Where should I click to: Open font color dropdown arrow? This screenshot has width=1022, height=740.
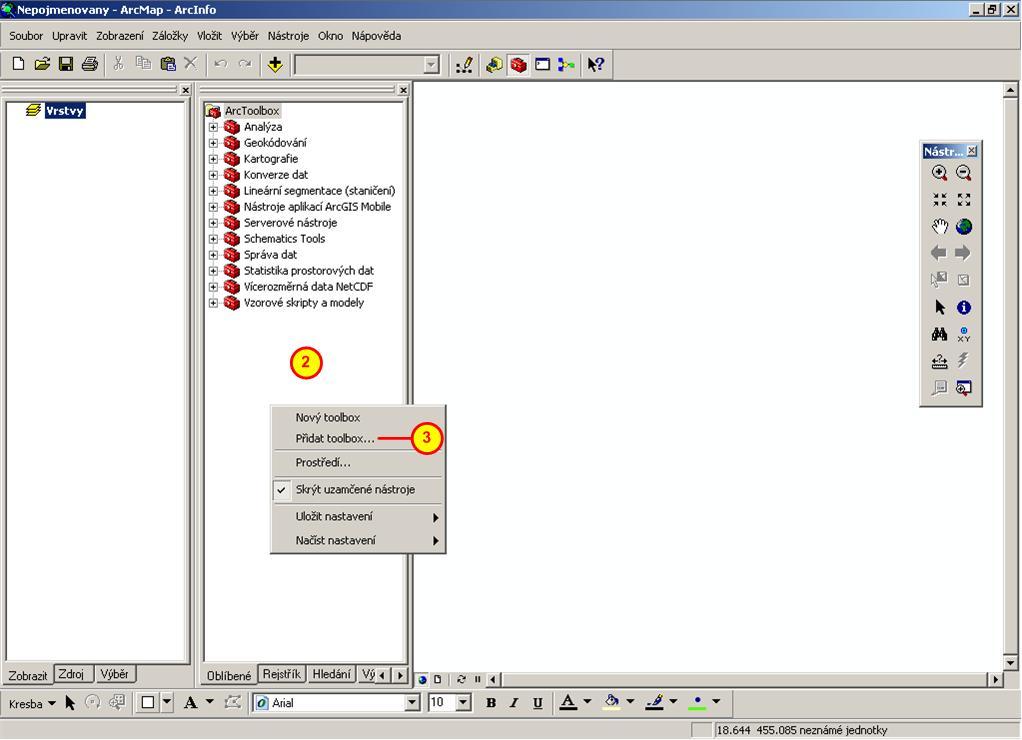587,702
